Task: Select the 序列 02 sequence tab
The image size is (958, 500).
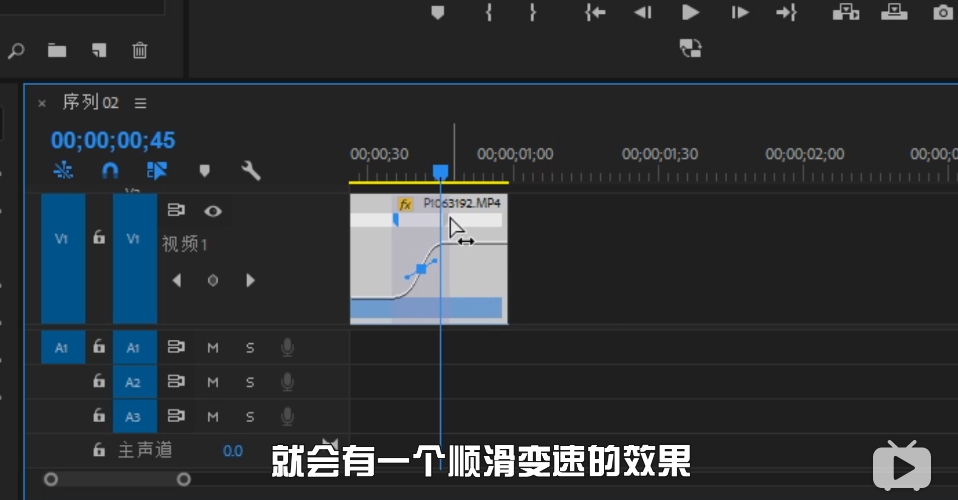Action: coord(90,102)
